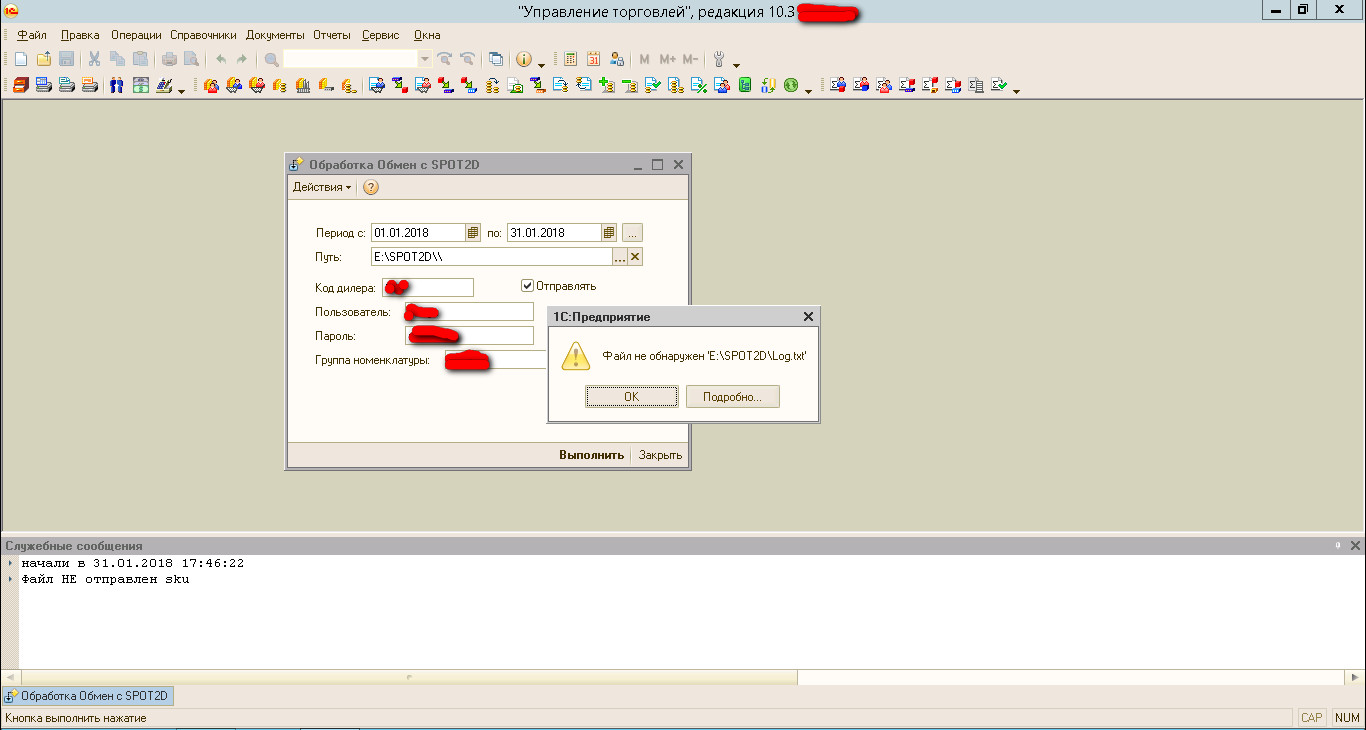Open the Файл menu

click(x=32, y=35)
